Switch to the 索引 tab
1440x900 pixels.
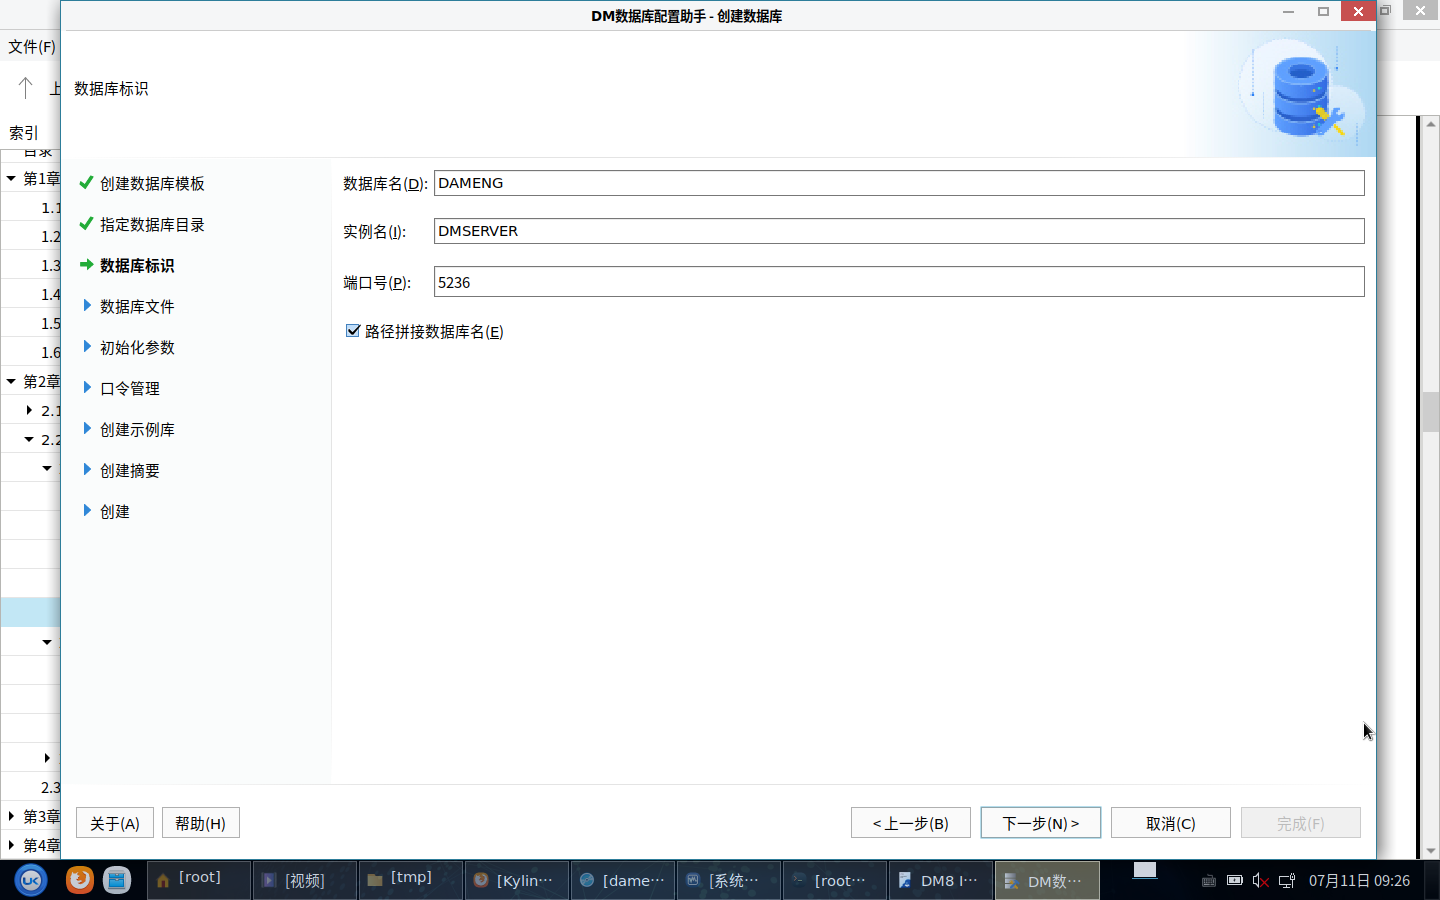tap(24, 132)
